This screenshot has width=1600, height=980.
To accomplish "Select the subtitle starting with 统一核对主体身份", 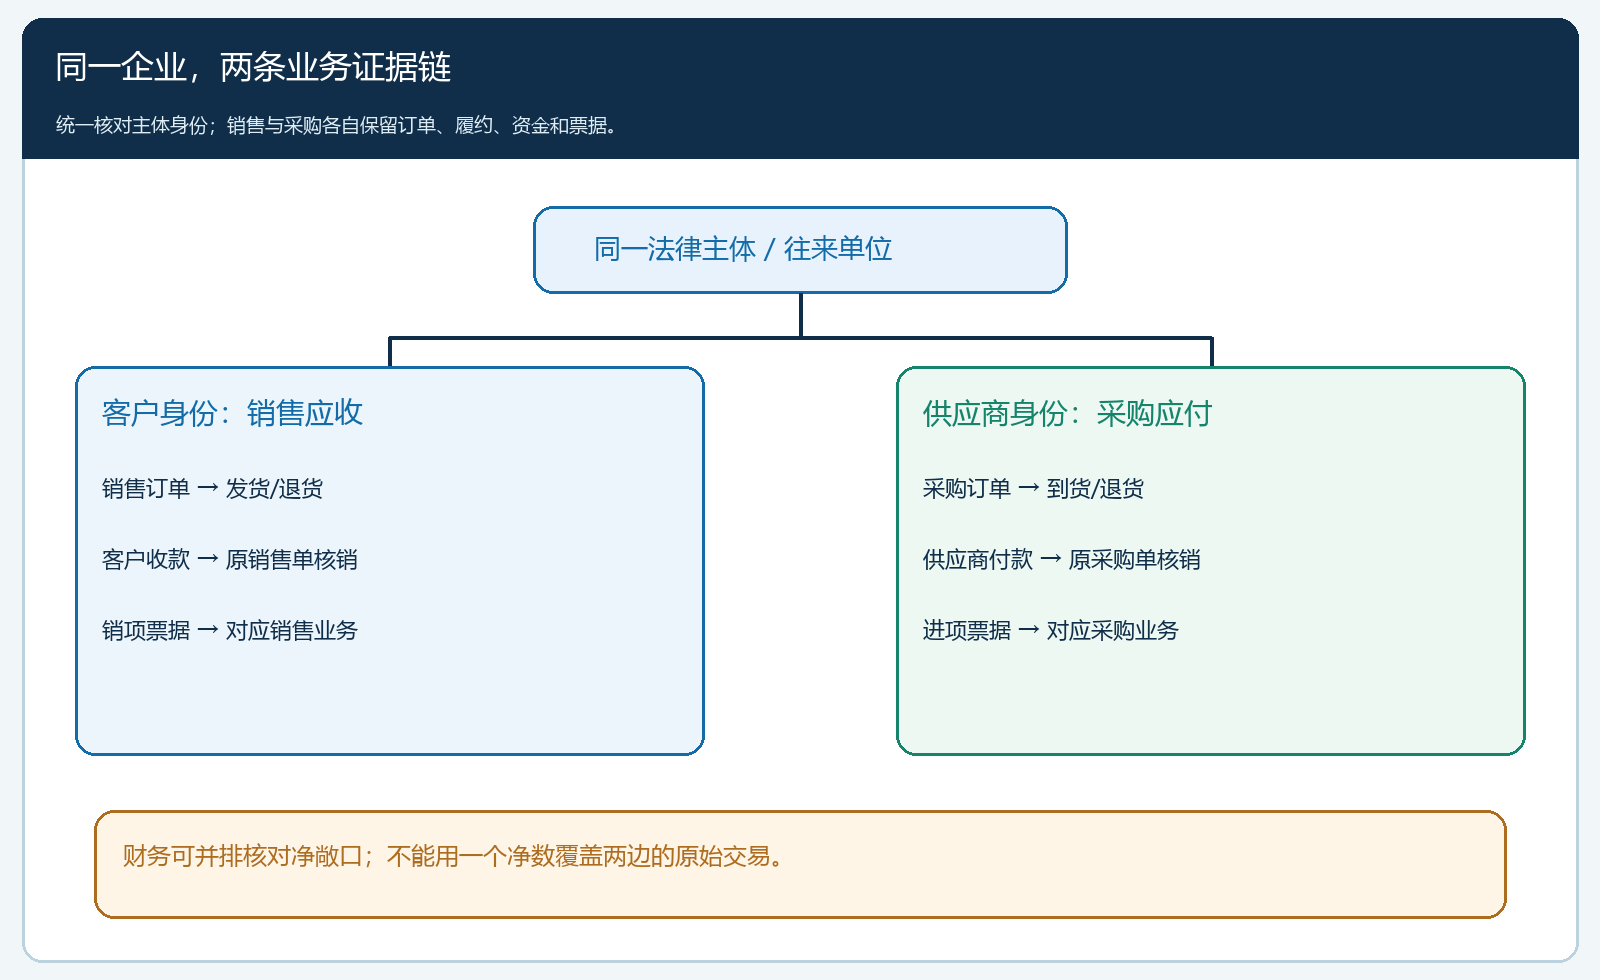I will point(336,125).
